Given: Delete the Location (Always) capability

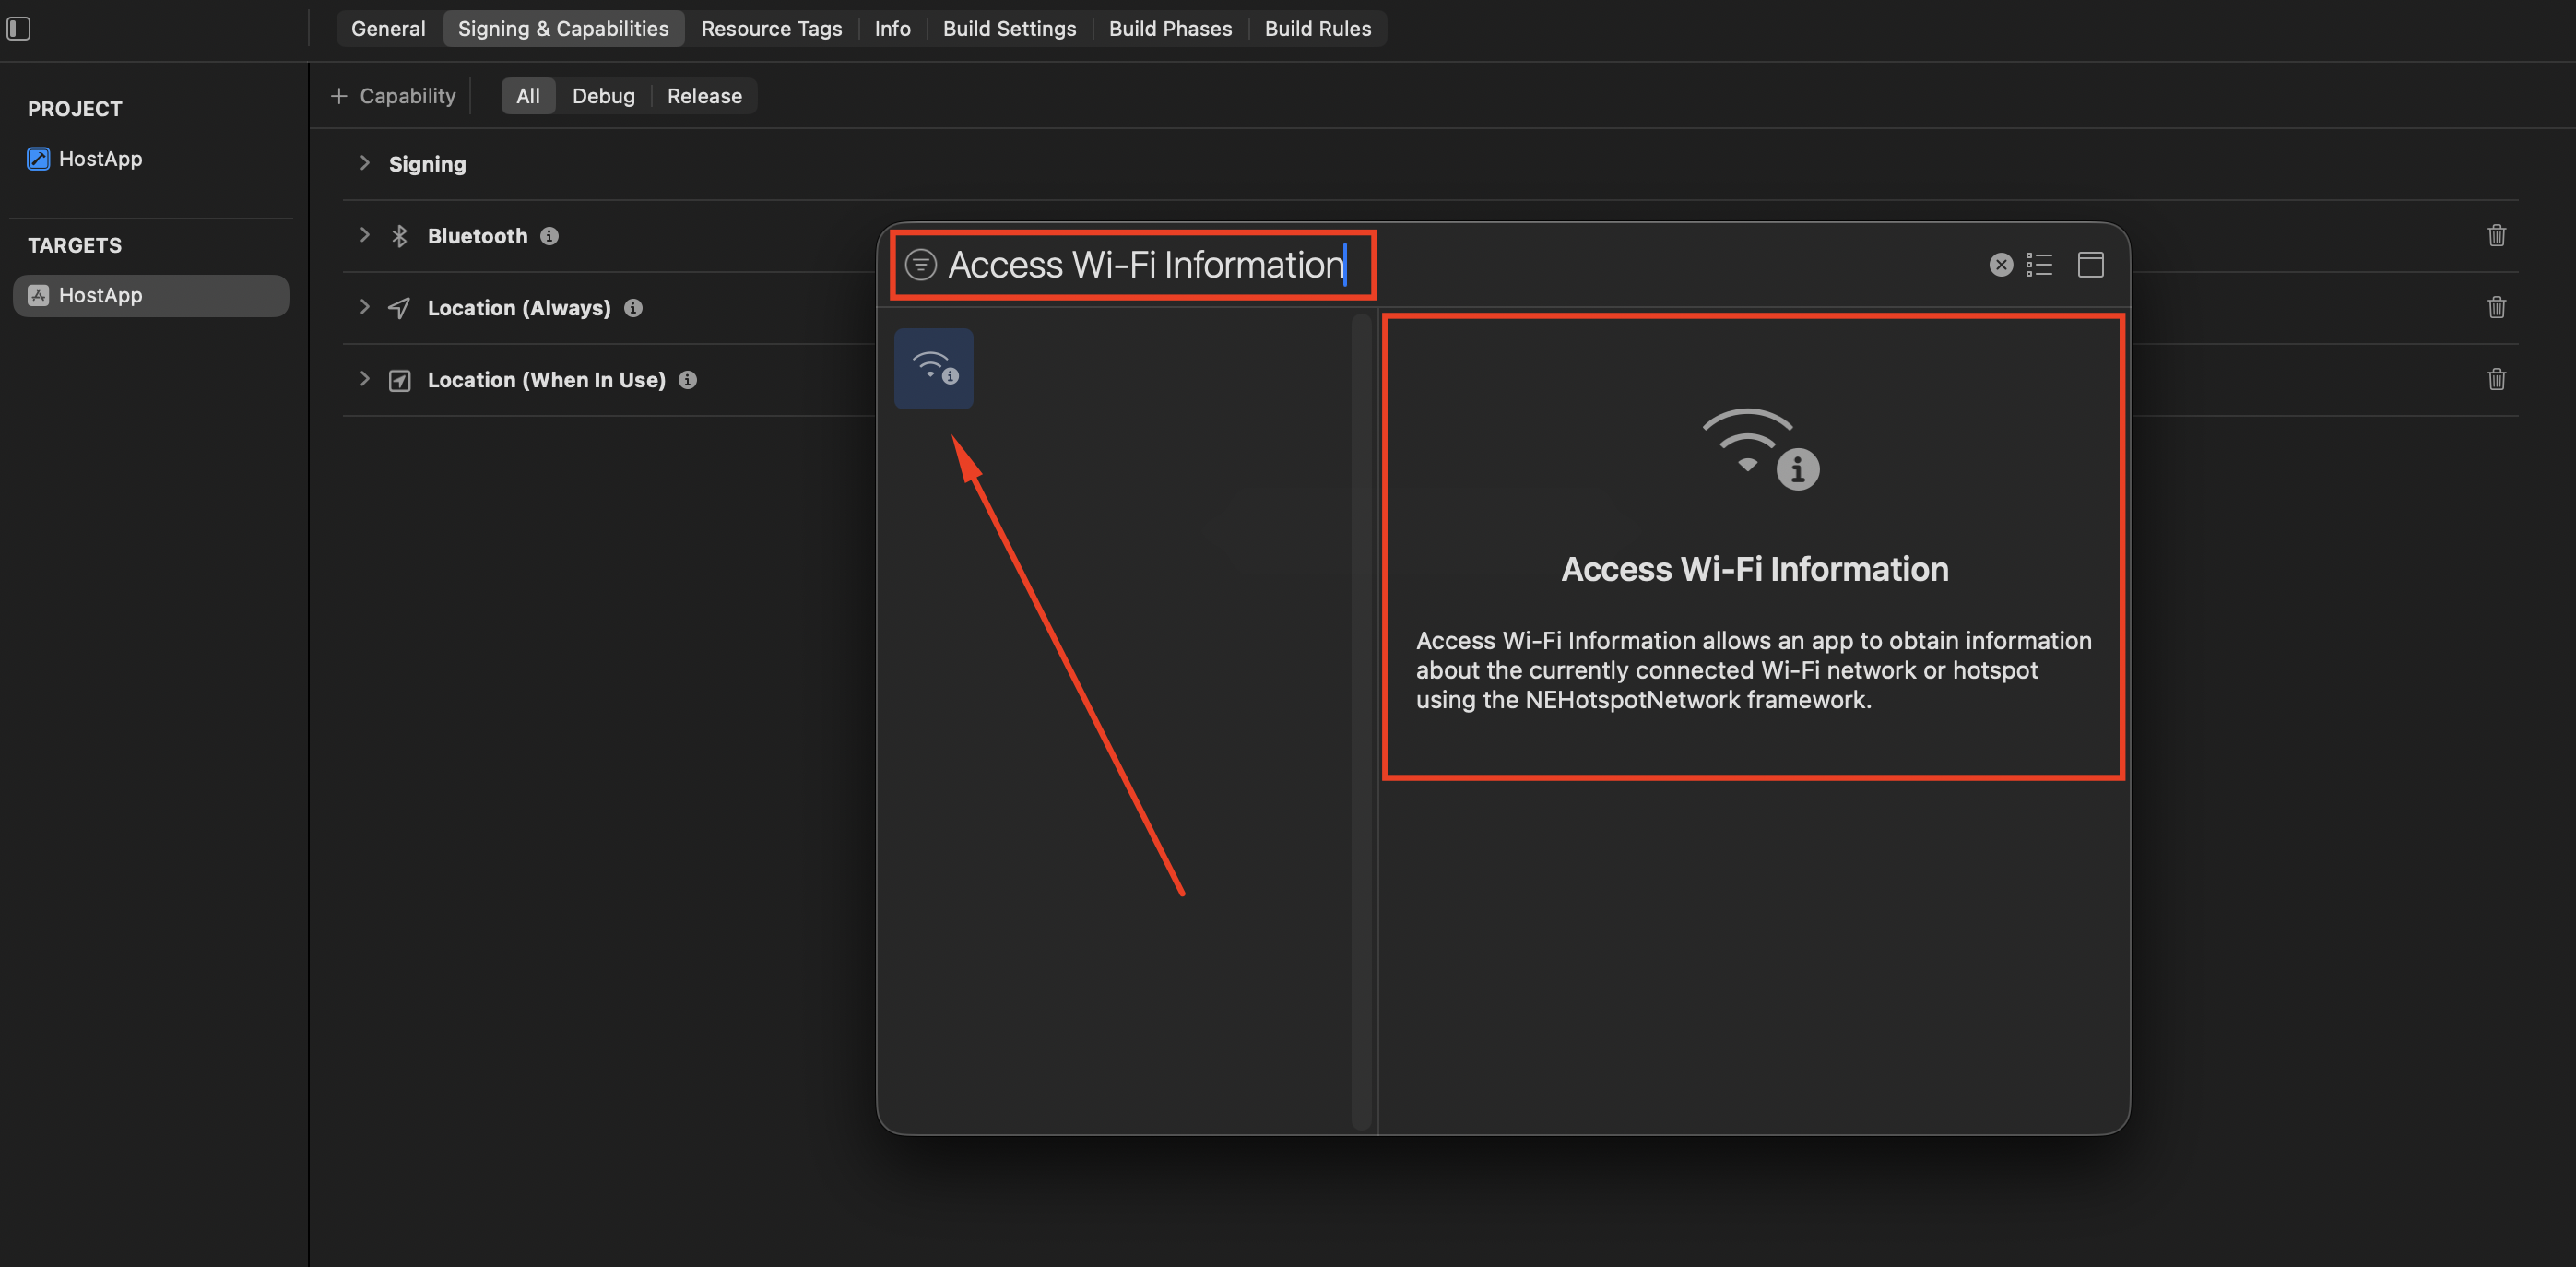Looking at the screenshot, I should pyautogui.click(x=2496, y=307).
